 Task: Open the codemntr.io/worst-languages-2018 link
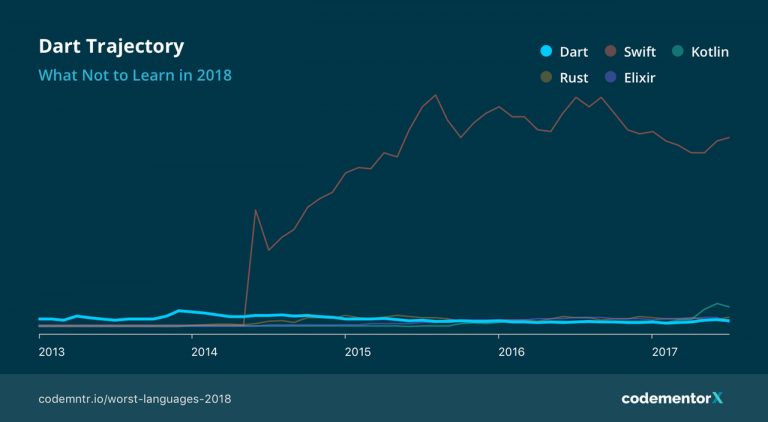coord(135,399)
